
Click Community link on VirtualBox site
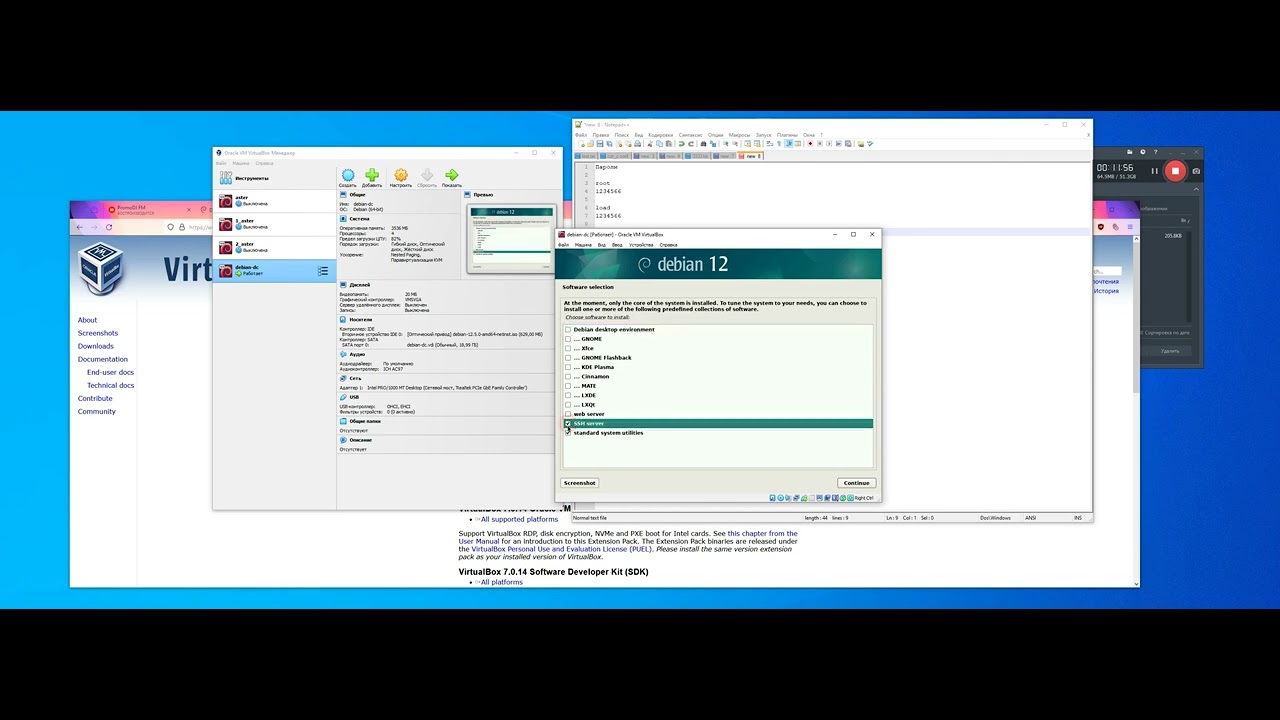97,411
